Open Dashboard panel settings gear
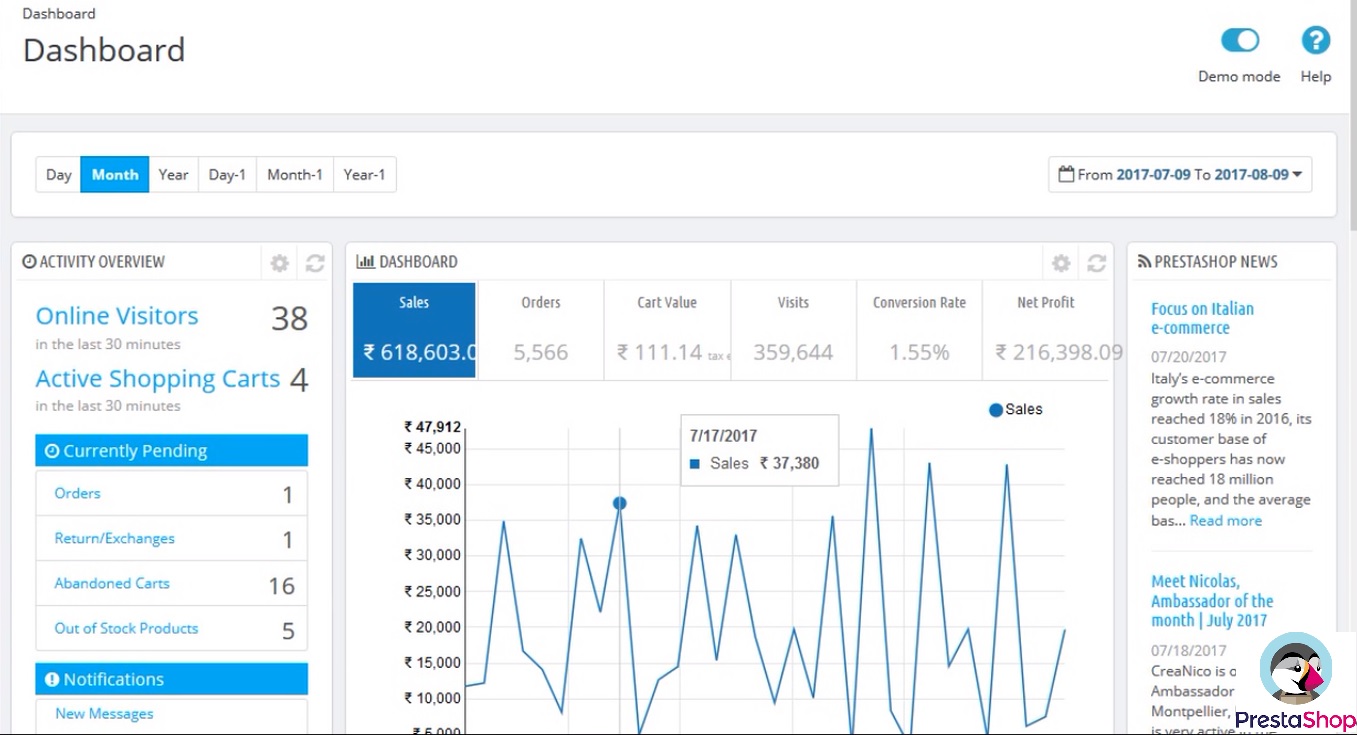 pyautogui.click(x=1061, y=263)
